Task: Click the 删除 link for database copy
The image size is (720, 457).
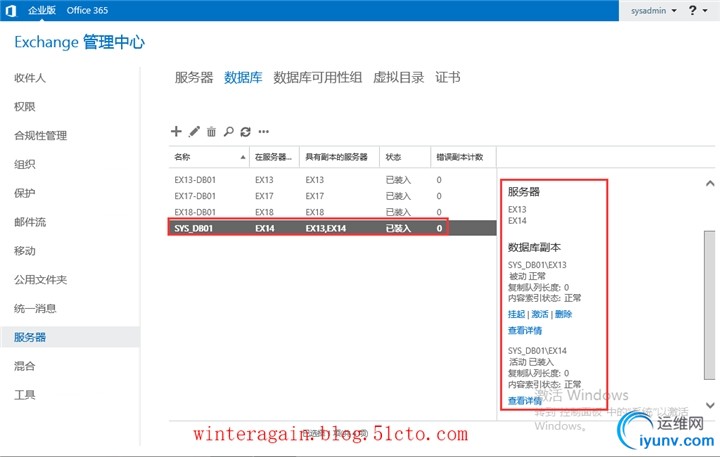Action: tap(563, 314)
